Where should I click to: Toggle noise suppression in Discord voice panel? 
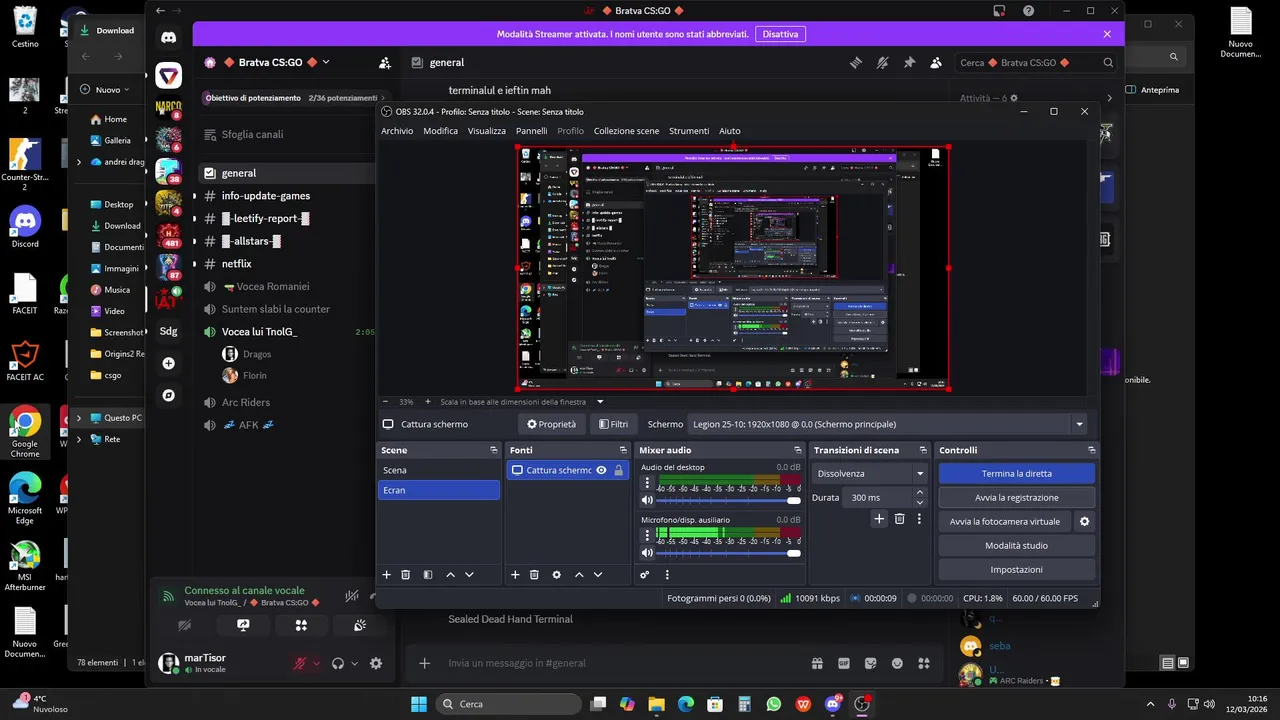(x=352, y=596)
